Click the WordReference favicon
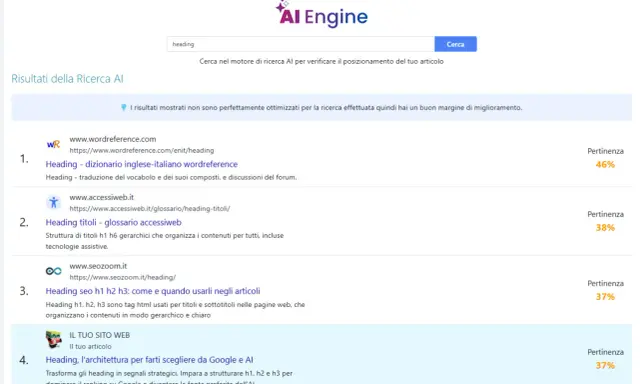This screenshot has height=384, width=640. (x=53, y=144)
